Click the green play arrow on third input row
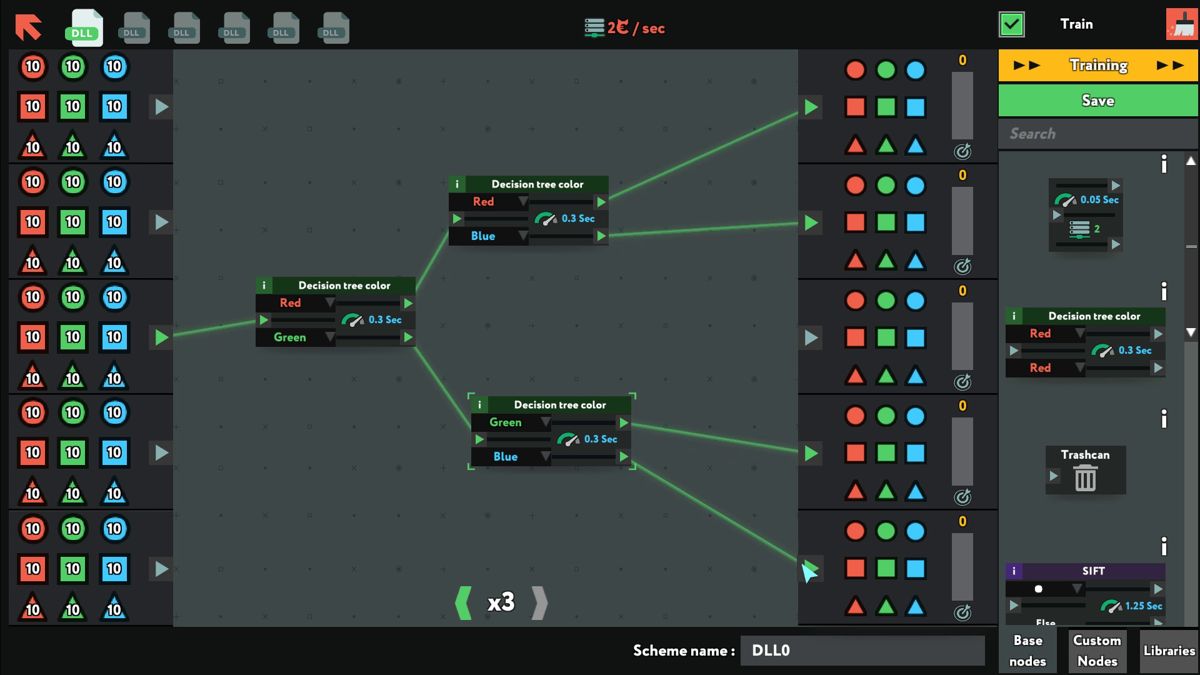Screen dimensions: 1200x675 click(x=161, y=338)
